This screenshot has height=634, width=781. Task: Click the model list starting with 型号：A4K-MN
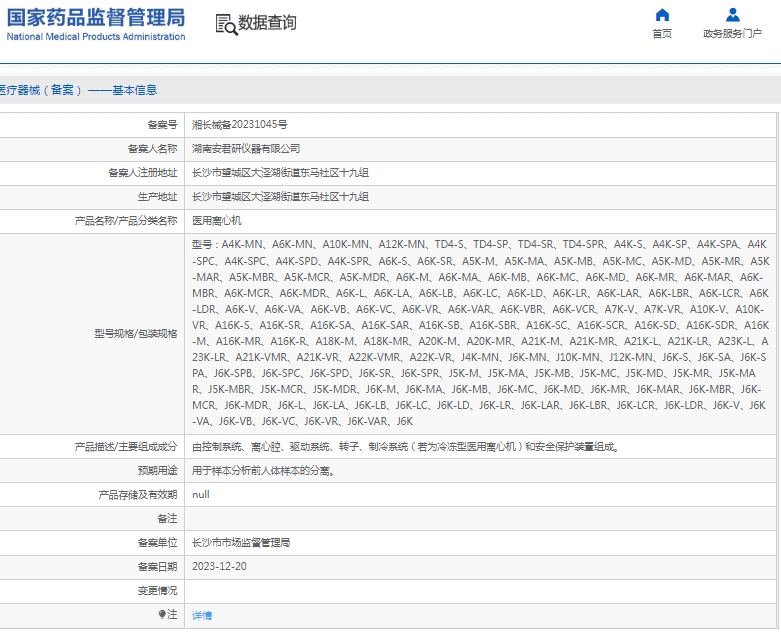tap(481, 333)
